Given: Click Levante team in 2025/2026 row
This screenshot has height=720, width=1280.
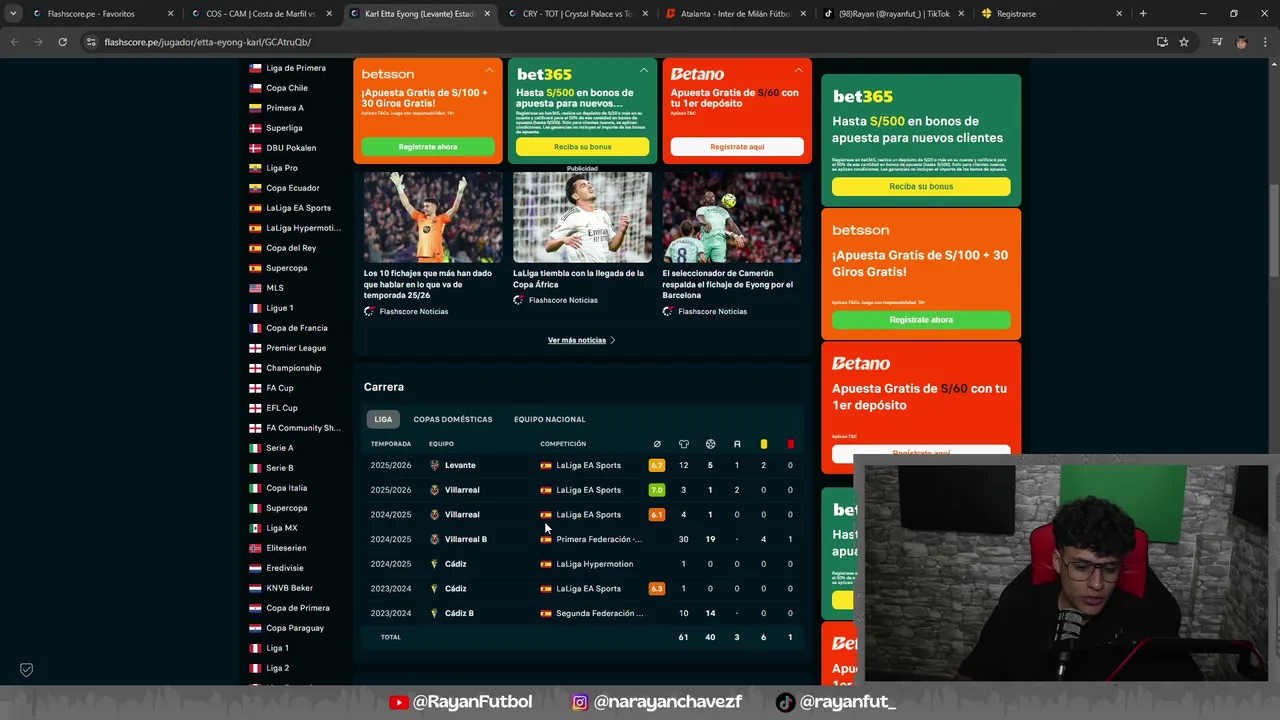Looking at the screenshot, I should point(460,465).
